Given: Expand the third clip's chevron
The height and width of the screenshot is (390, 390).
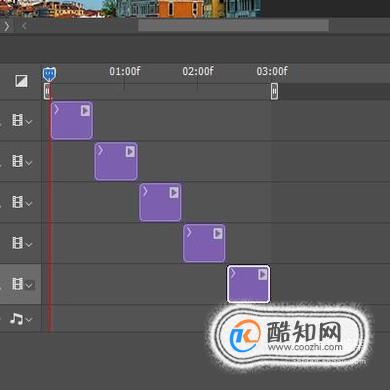Looking at the screenshot, I should [x=145, y=191].
